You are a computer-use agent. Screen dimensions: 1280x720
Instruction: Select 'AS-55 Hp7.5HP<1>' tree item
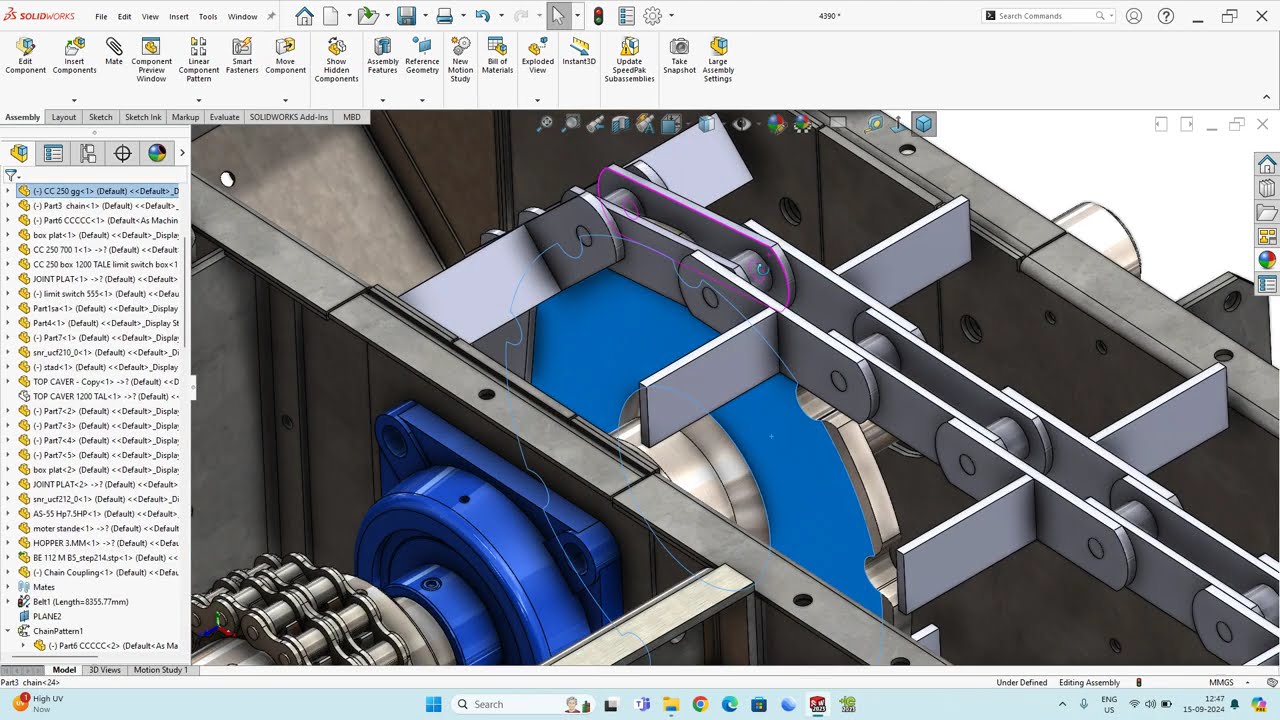[x=99, y=514]
